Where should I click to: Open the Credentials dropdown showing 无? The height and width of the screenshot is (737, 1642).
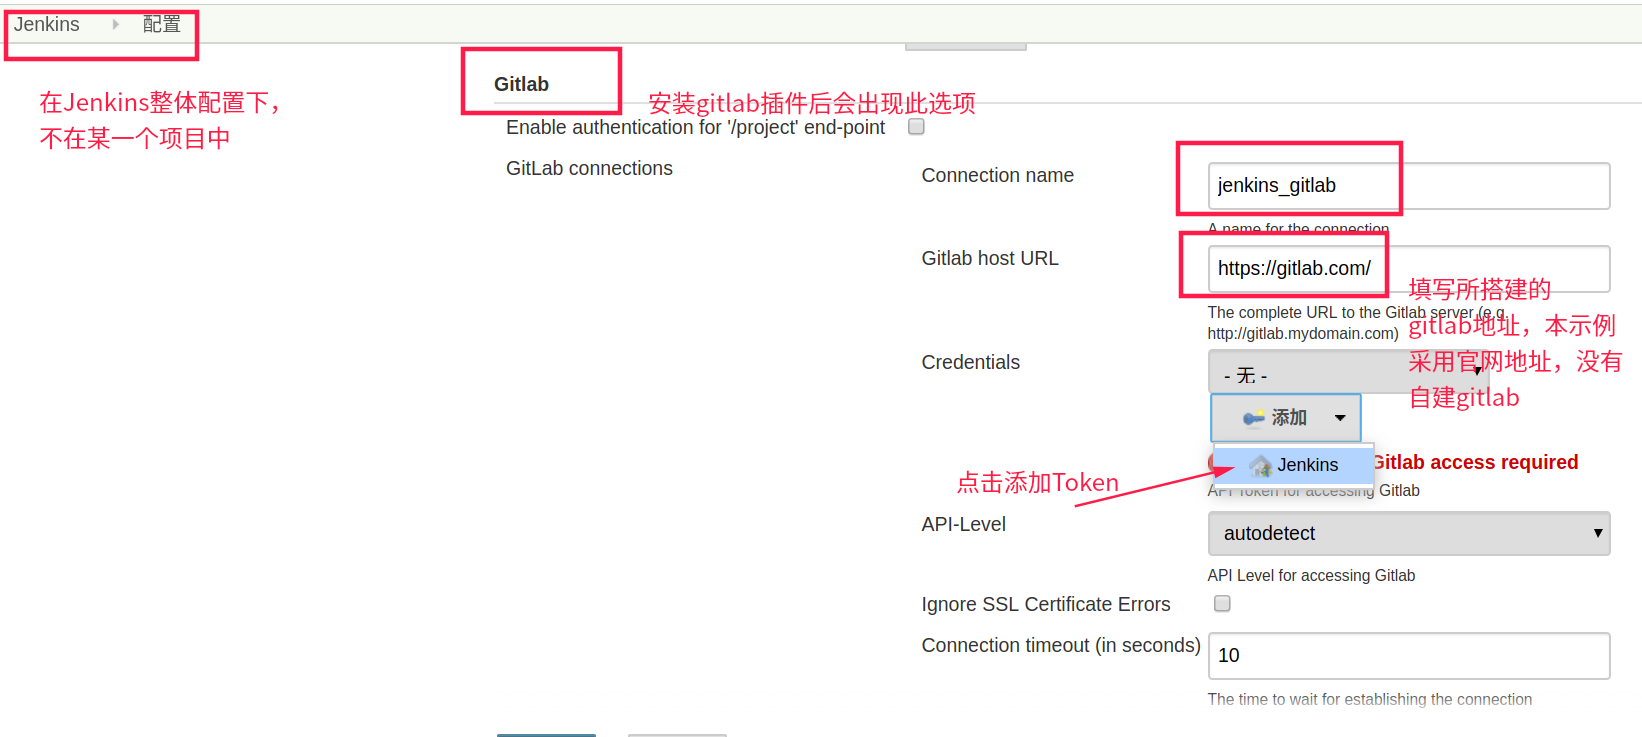(1348, 372)
